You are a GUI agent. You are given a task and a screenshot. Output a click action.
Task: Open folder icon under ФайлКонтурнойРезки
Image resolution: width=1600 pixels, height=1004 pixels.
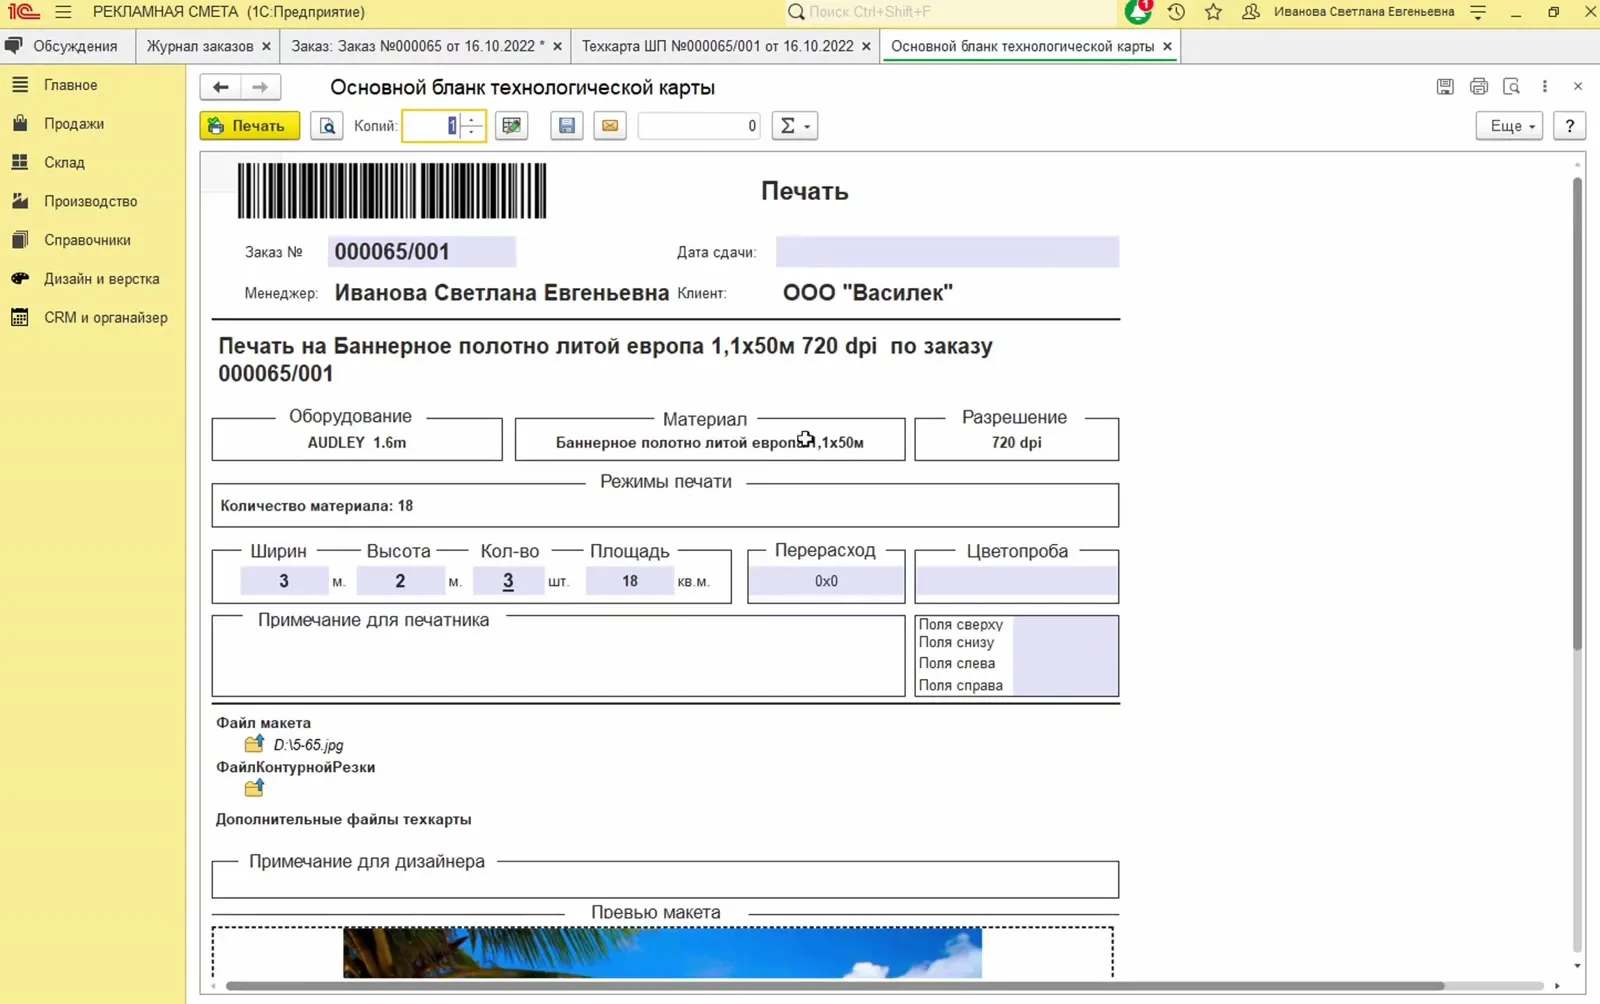[x=254, y=788]
